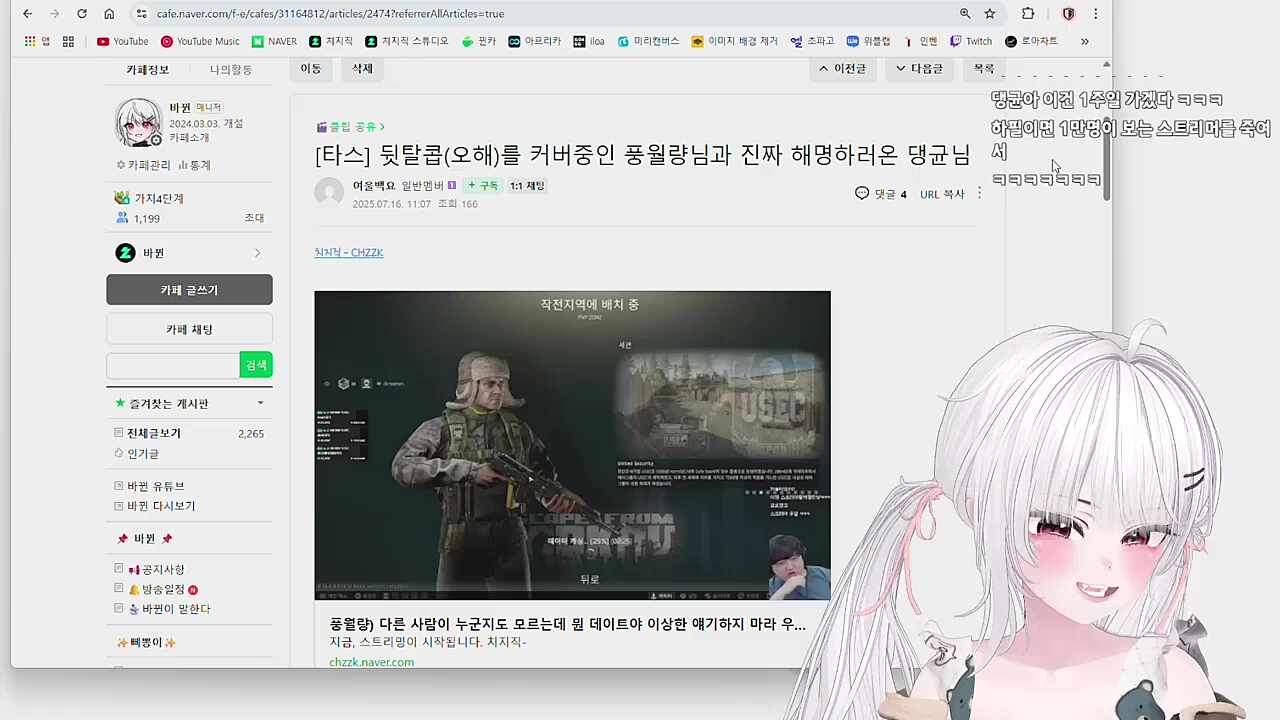This screenshot has width=1280, height=720.
Task: Open the apps grid shortcut in bookmarks bar
Action: [68, 41]
